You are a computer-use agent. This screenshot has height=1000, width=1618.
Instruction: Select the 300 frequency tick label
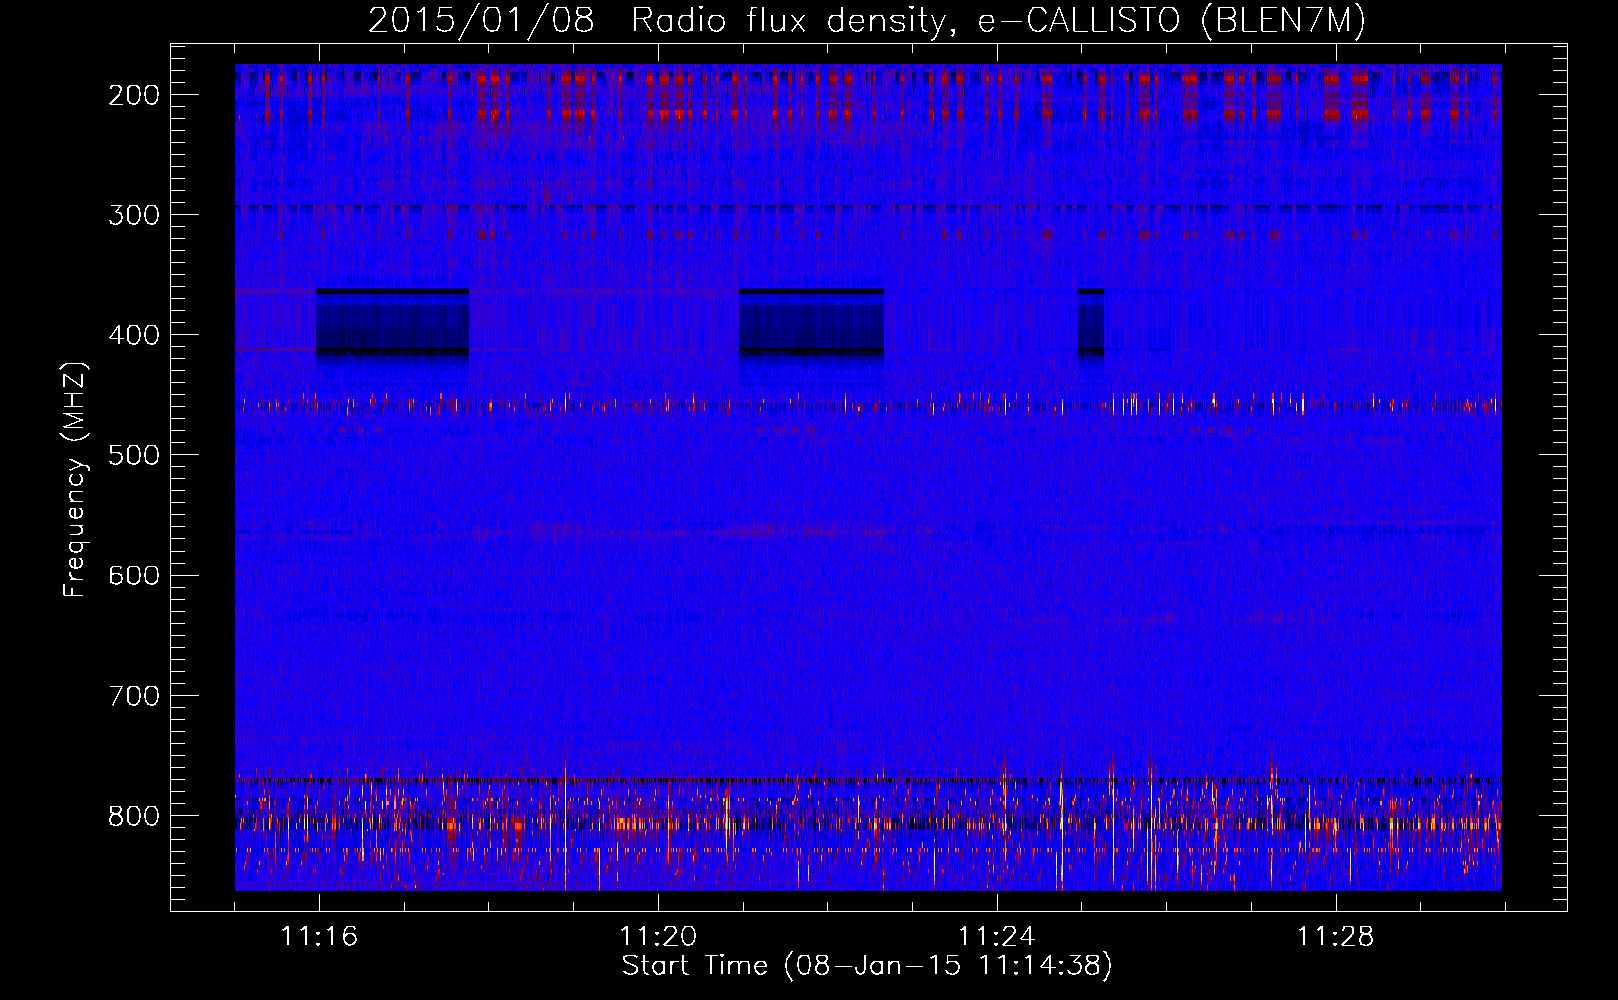(x=134, y=215)
